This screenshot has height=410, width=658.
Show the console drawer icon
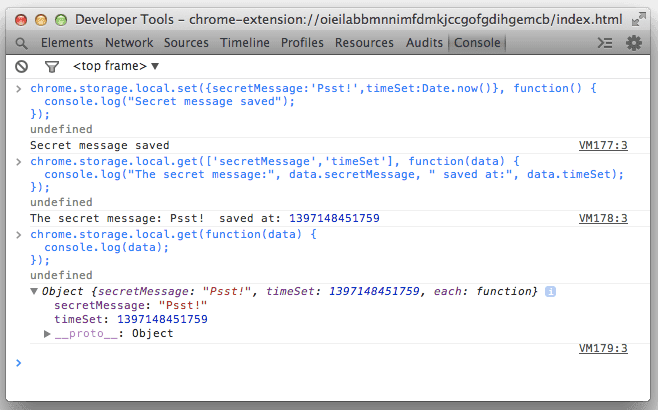tap(605, 43)
